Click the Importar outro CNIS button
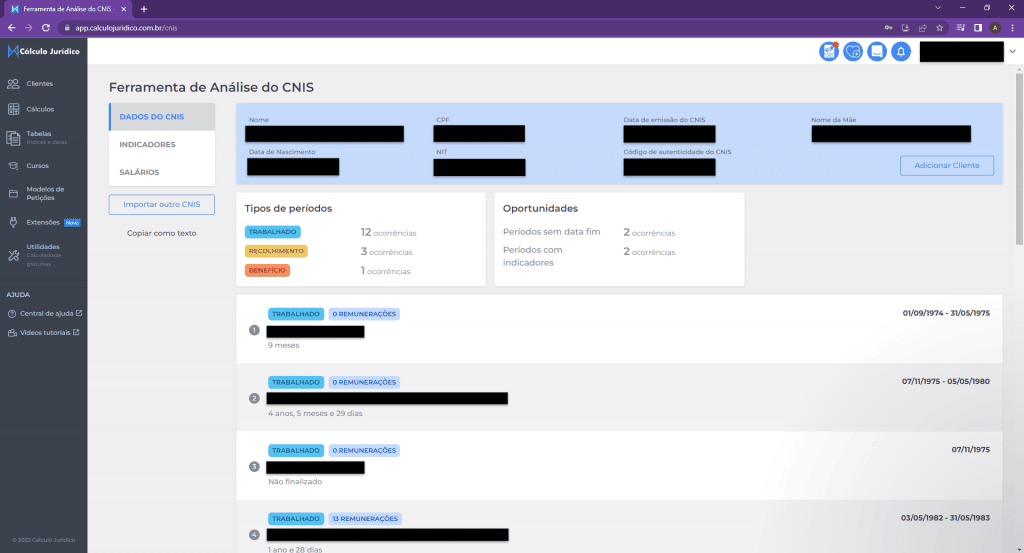This screenshot has width=1024, height=553. [162, 205]
